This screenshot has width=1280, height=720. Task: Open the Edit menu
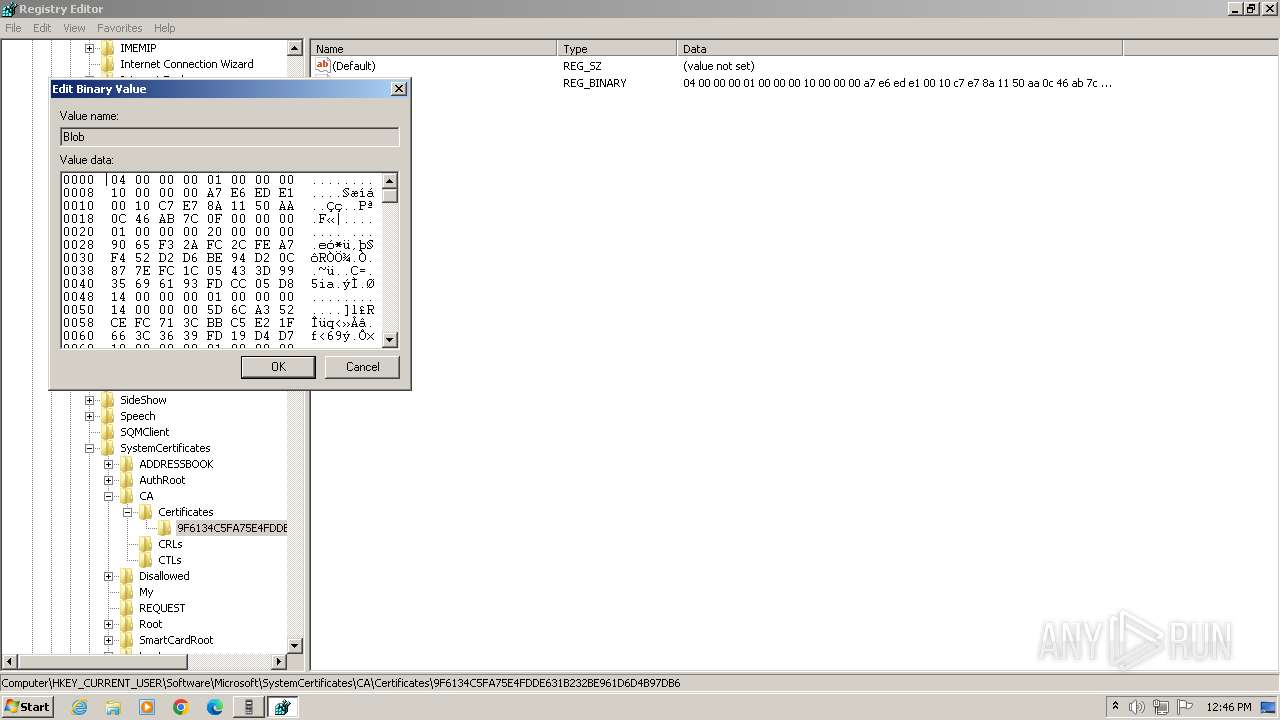pyautogui.click(x=42, y=28)
